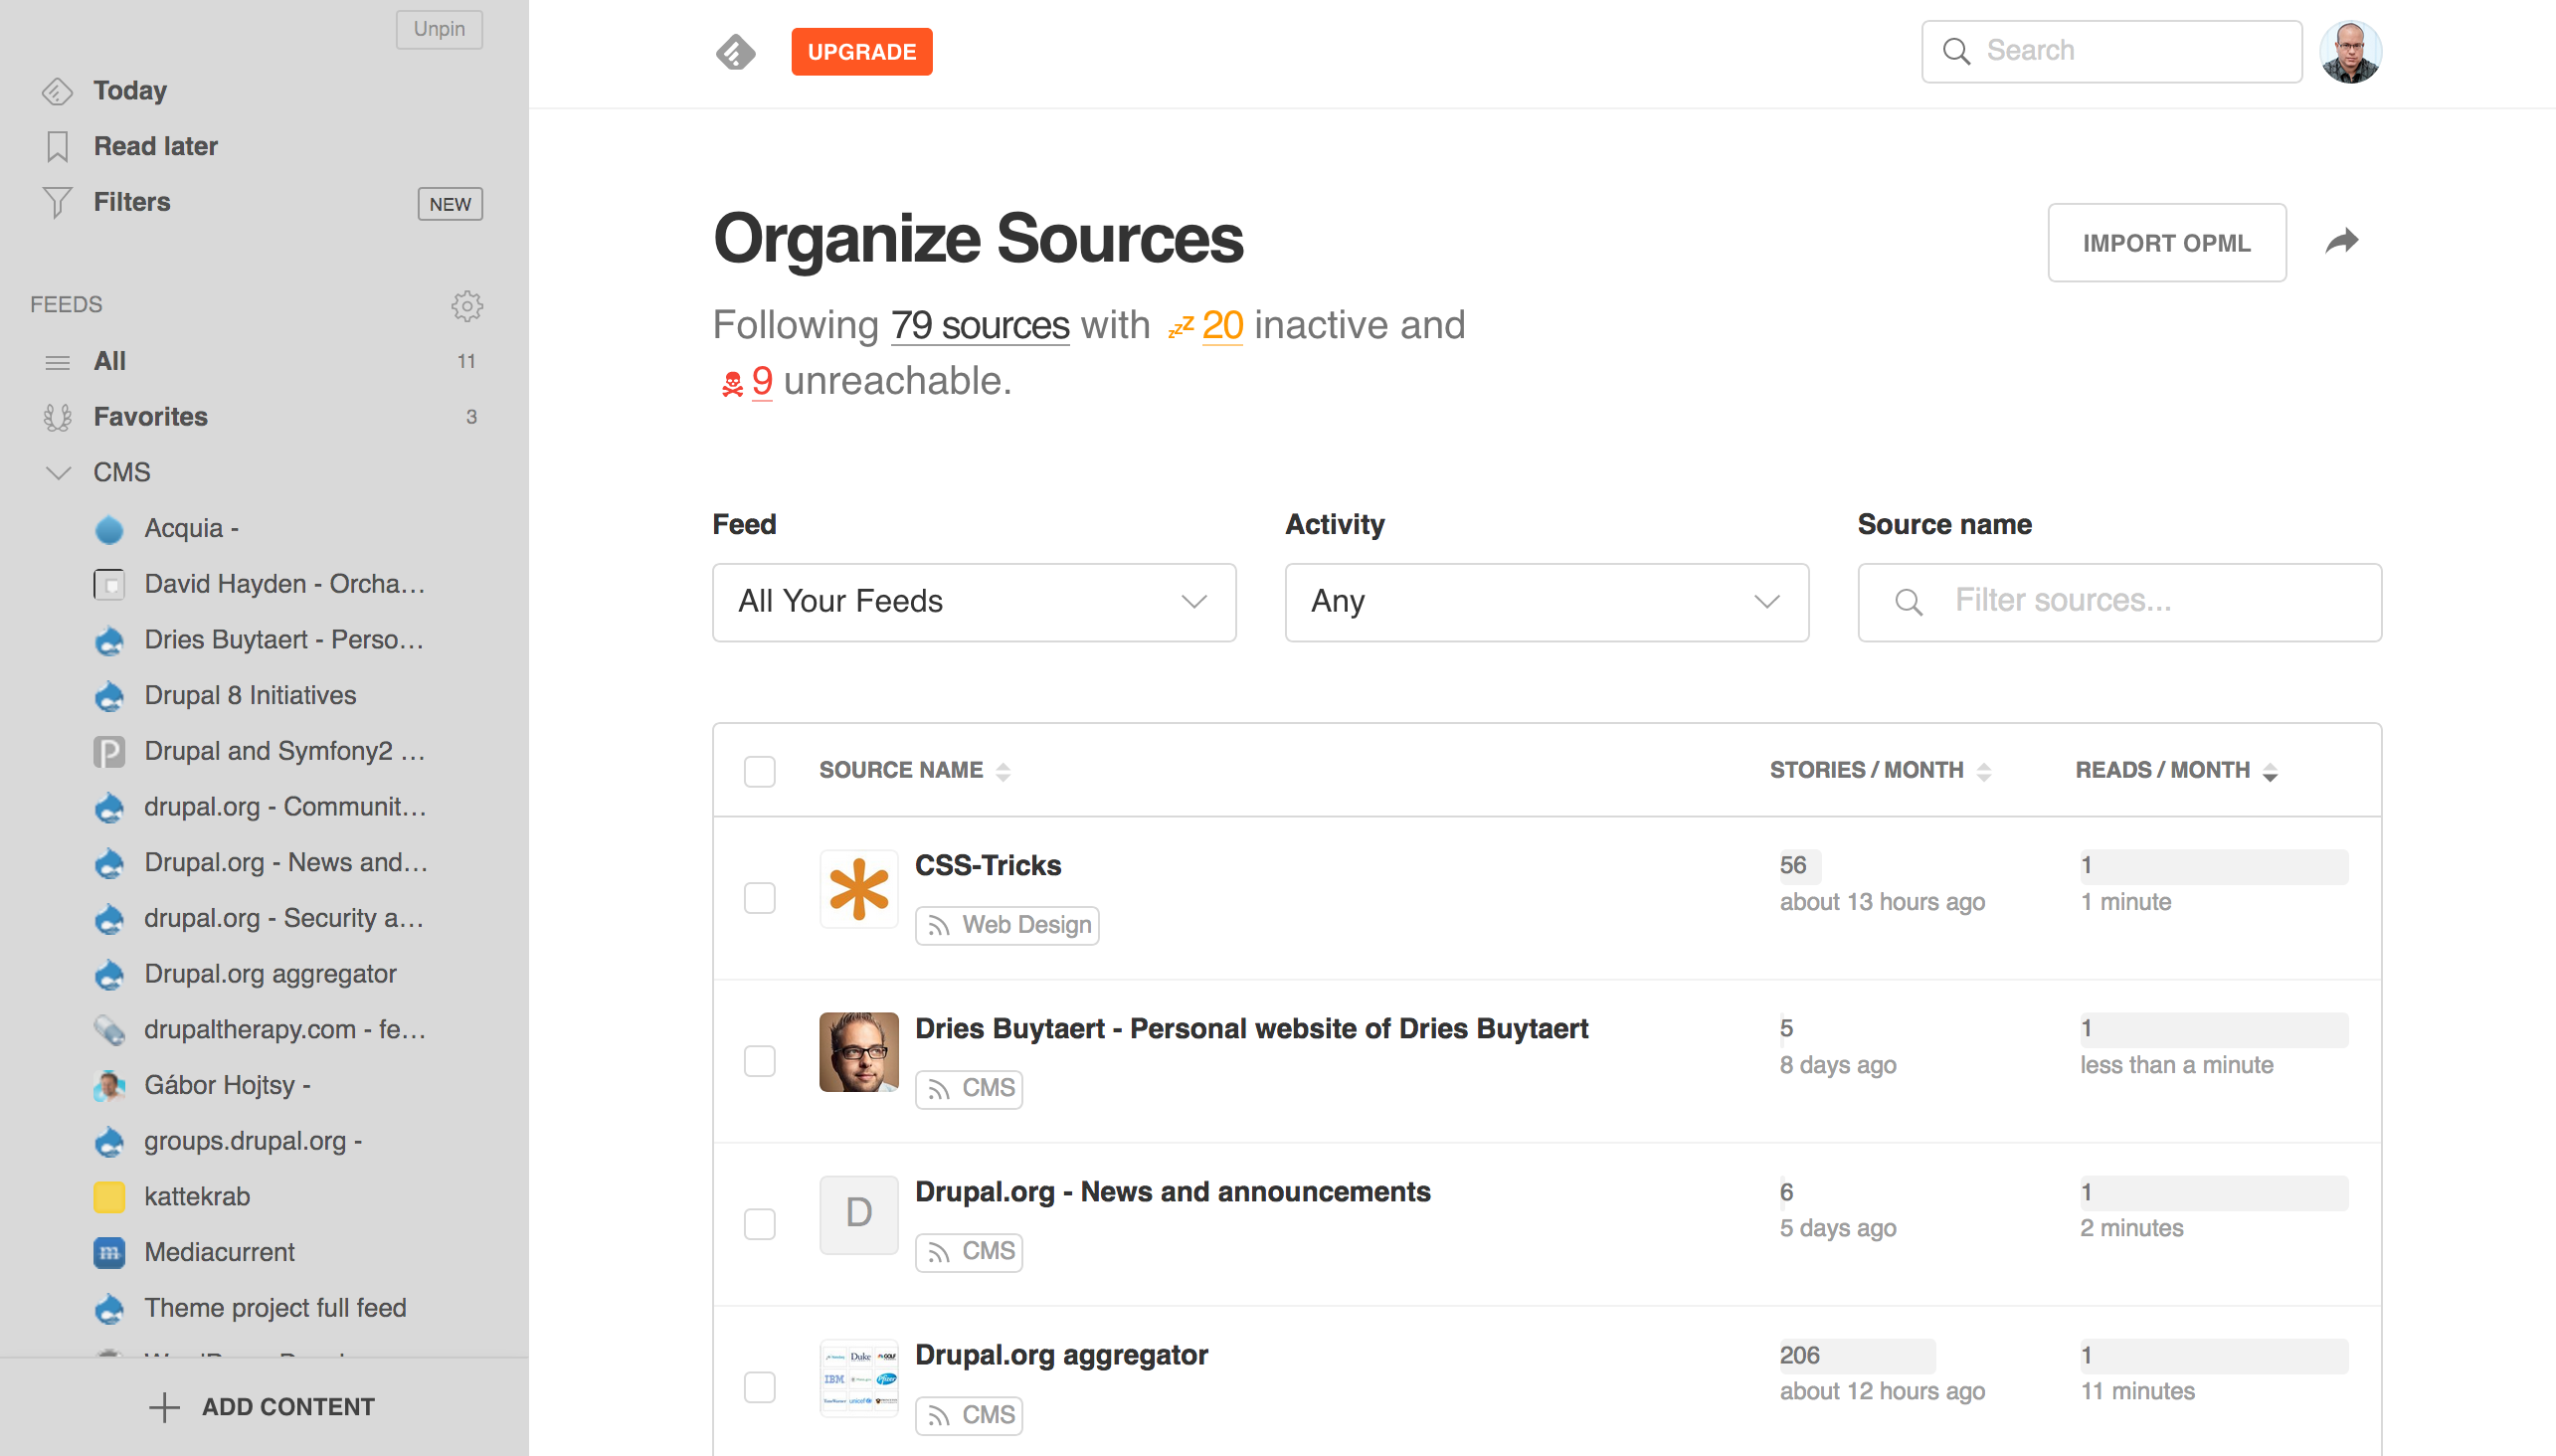Click the Theme project full feed icon
Viewport: 2556px width, 1456px height.
pyautogui.click(x=109, y=1309)
